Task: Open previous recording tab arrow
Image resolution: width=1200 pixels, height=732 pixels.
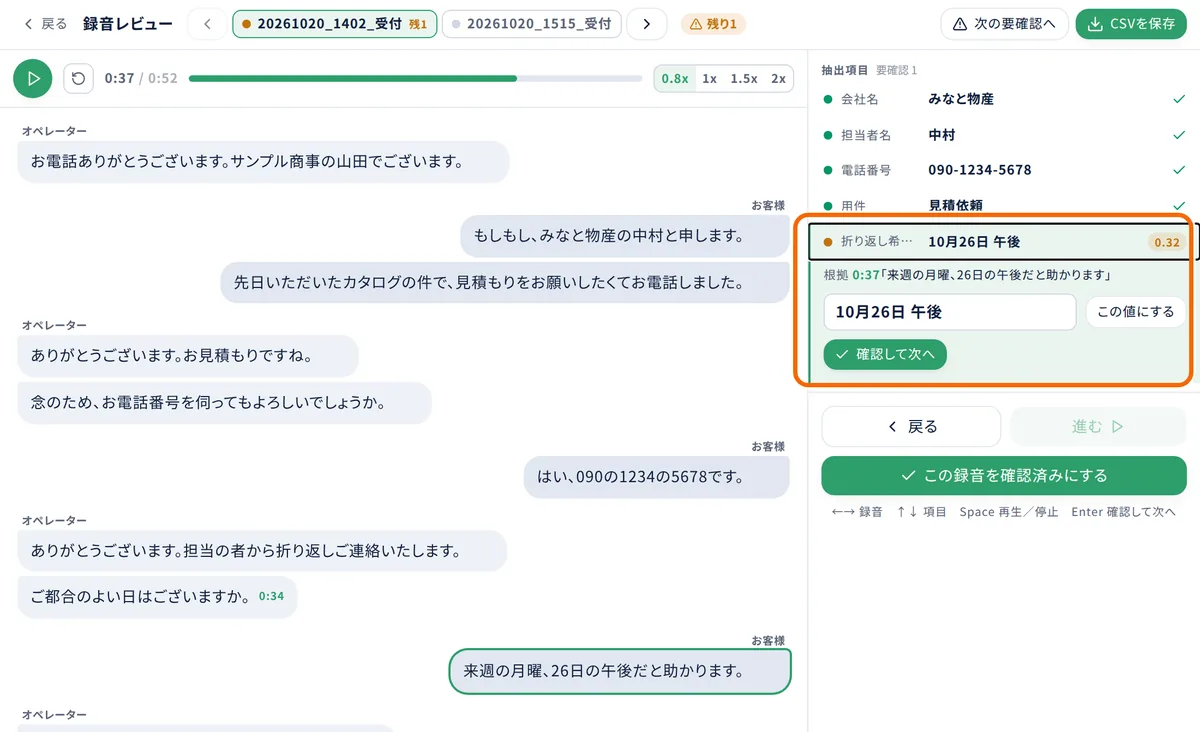Action: coord(207,24)
